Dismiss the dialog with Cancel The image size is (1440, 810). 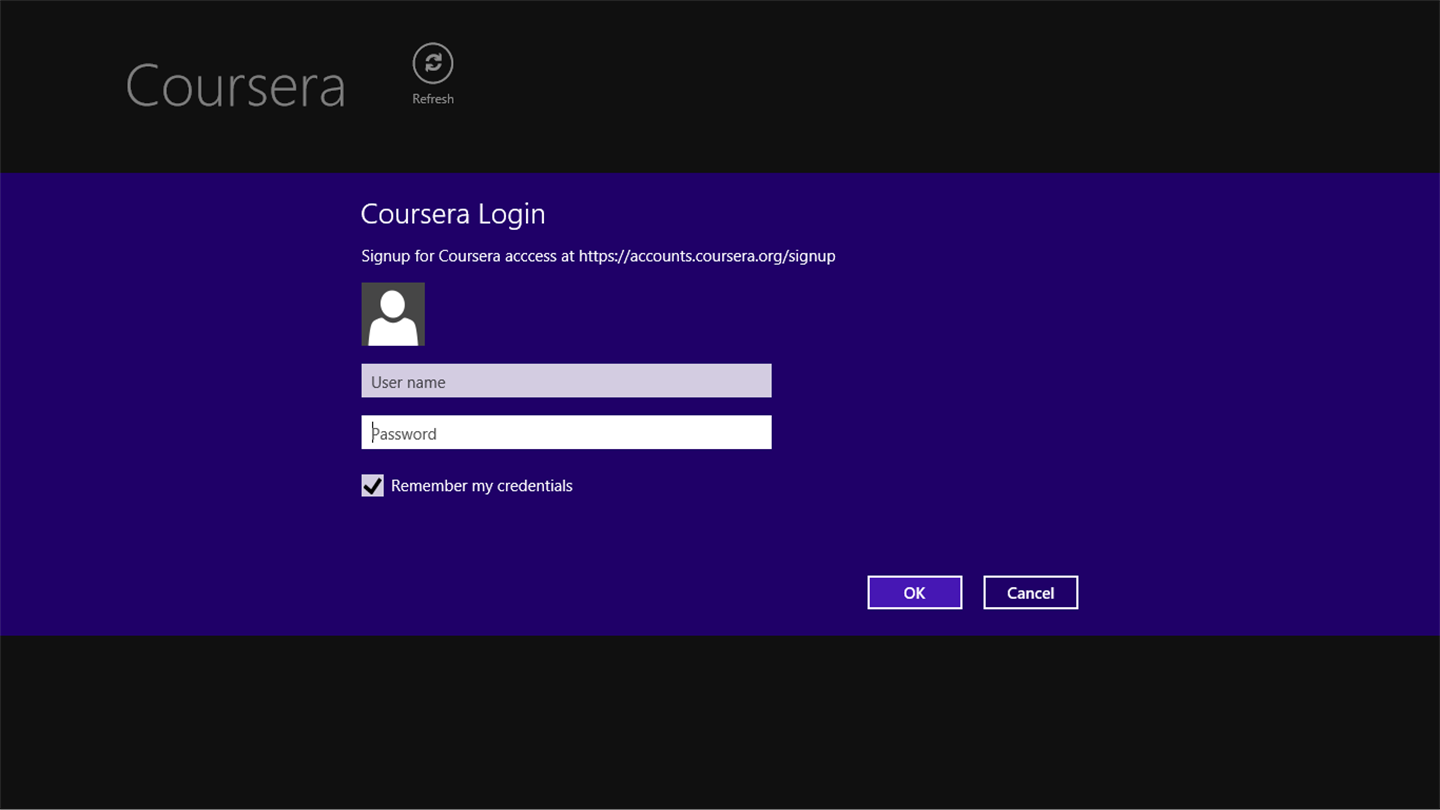coord(1030,593)
